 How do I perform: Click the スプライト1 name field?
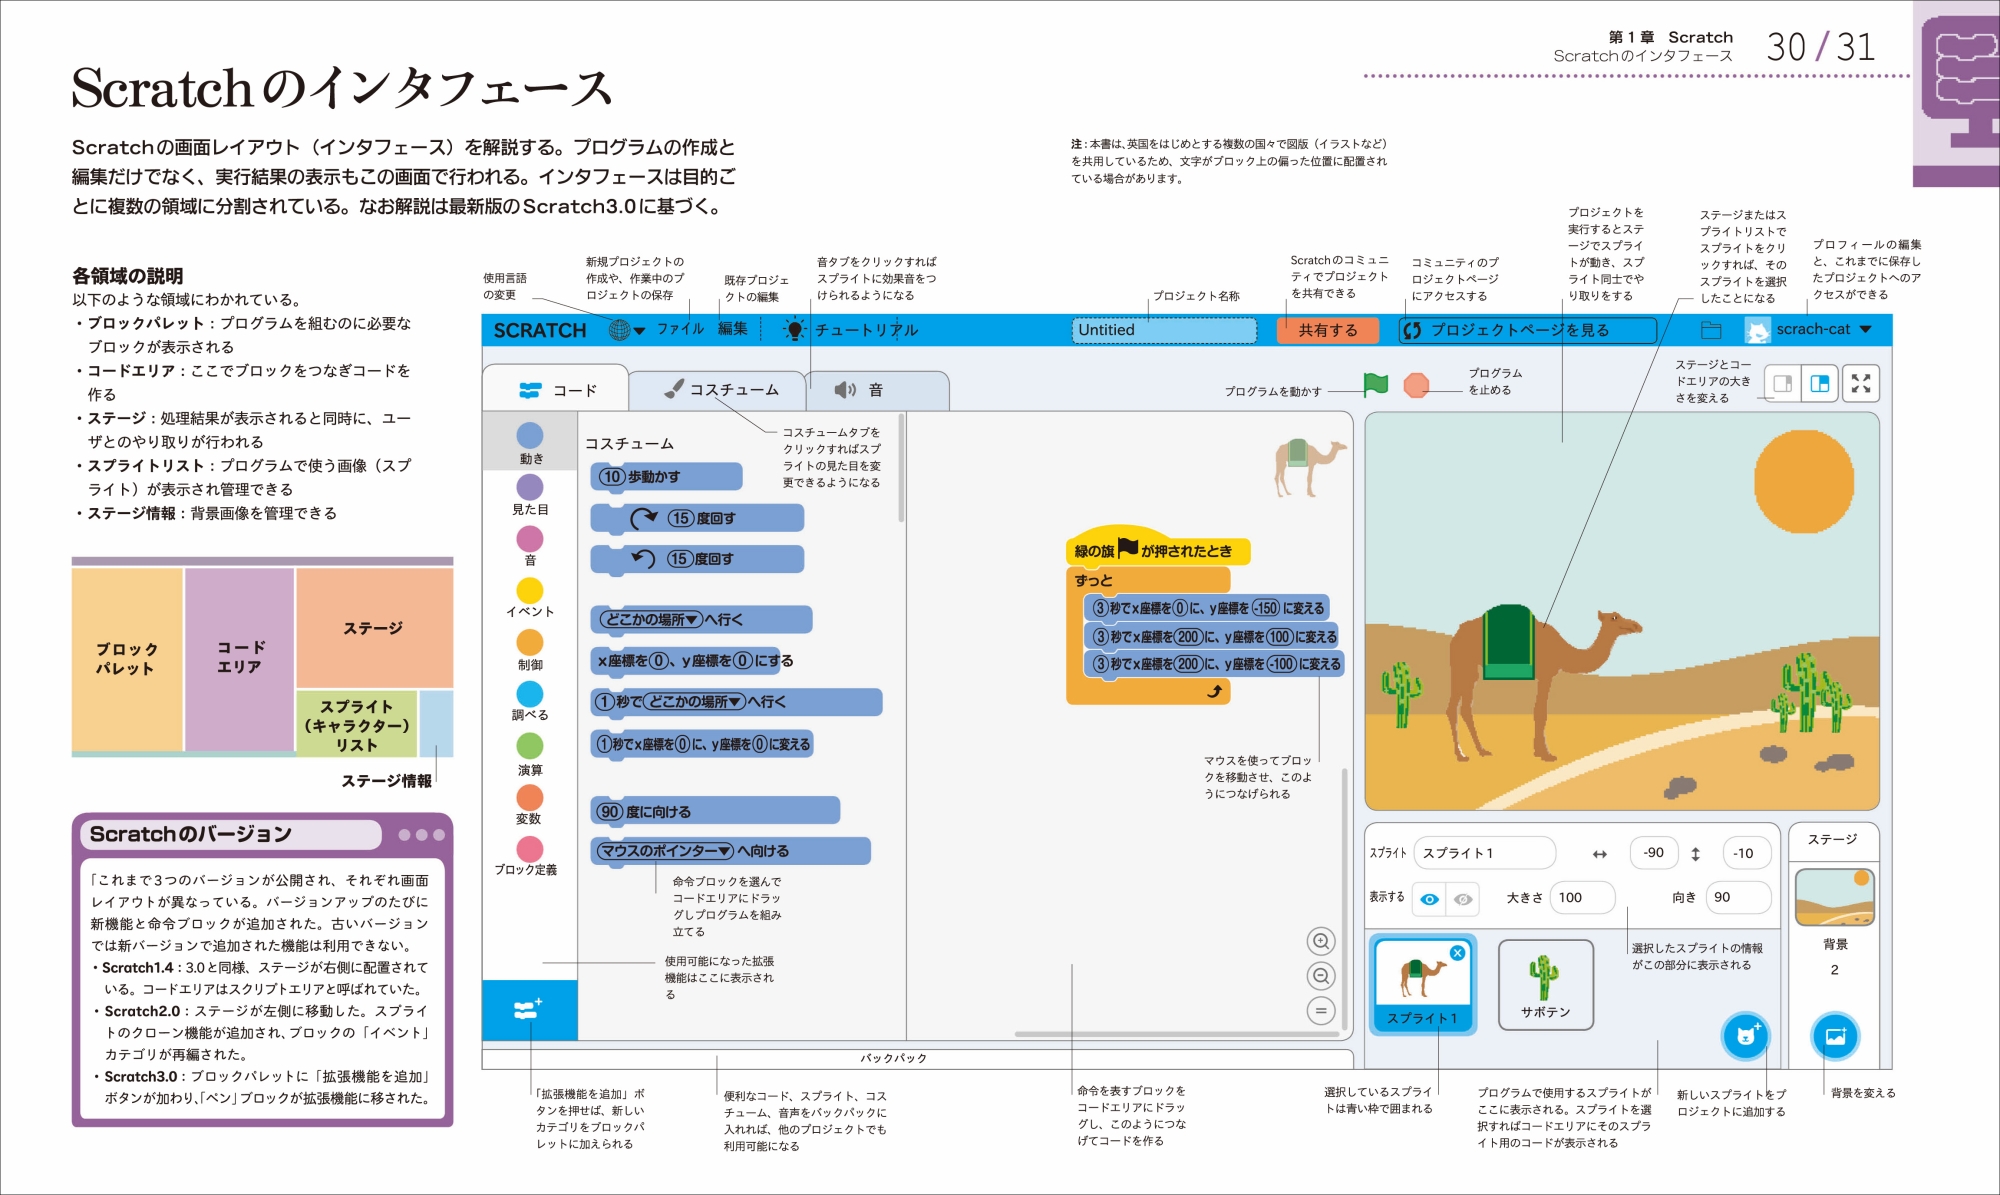(x=1484, y=853)
